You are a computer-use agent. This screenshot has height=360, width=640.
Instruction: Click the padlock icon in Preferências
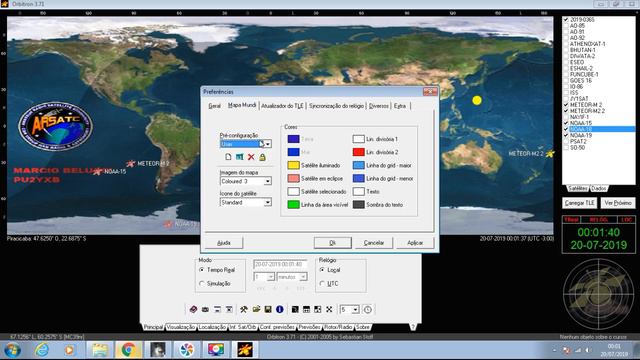262,157
